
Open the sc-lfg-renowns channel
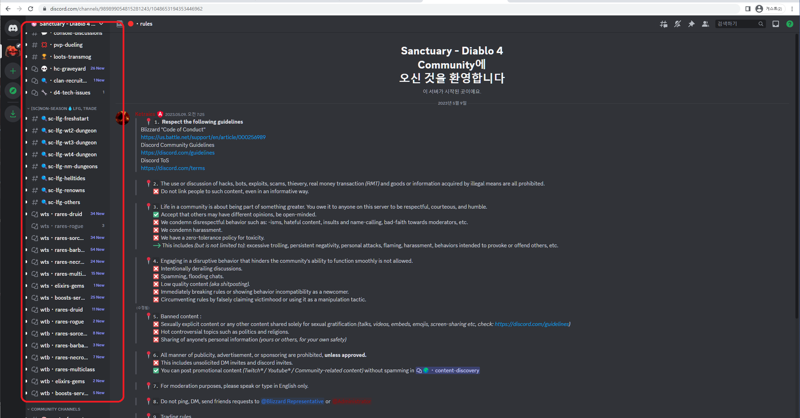pyautogui.click(x=66, y=190)
